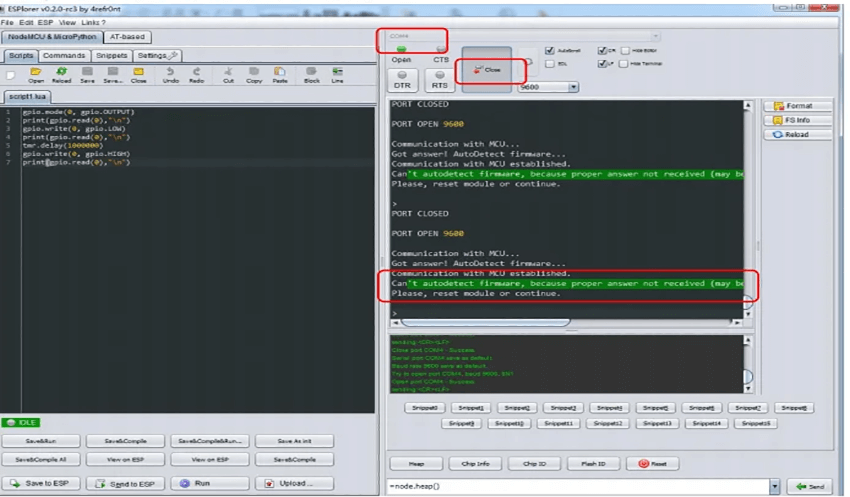Switch to the Commands tab

[64, 55]
